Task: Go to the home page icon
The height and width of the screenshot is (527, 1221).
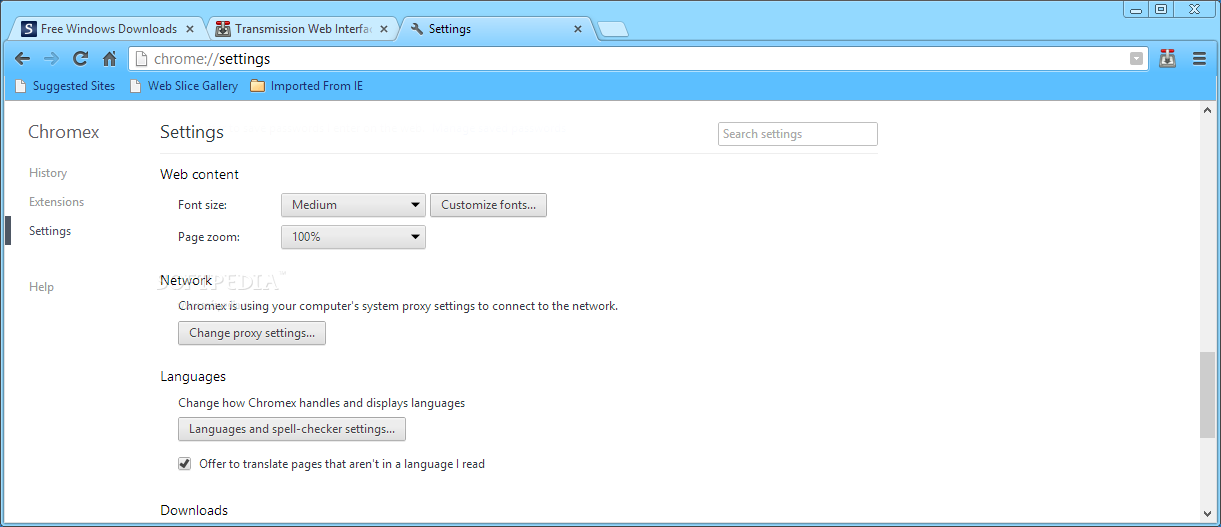Action: tap(110, 59)
